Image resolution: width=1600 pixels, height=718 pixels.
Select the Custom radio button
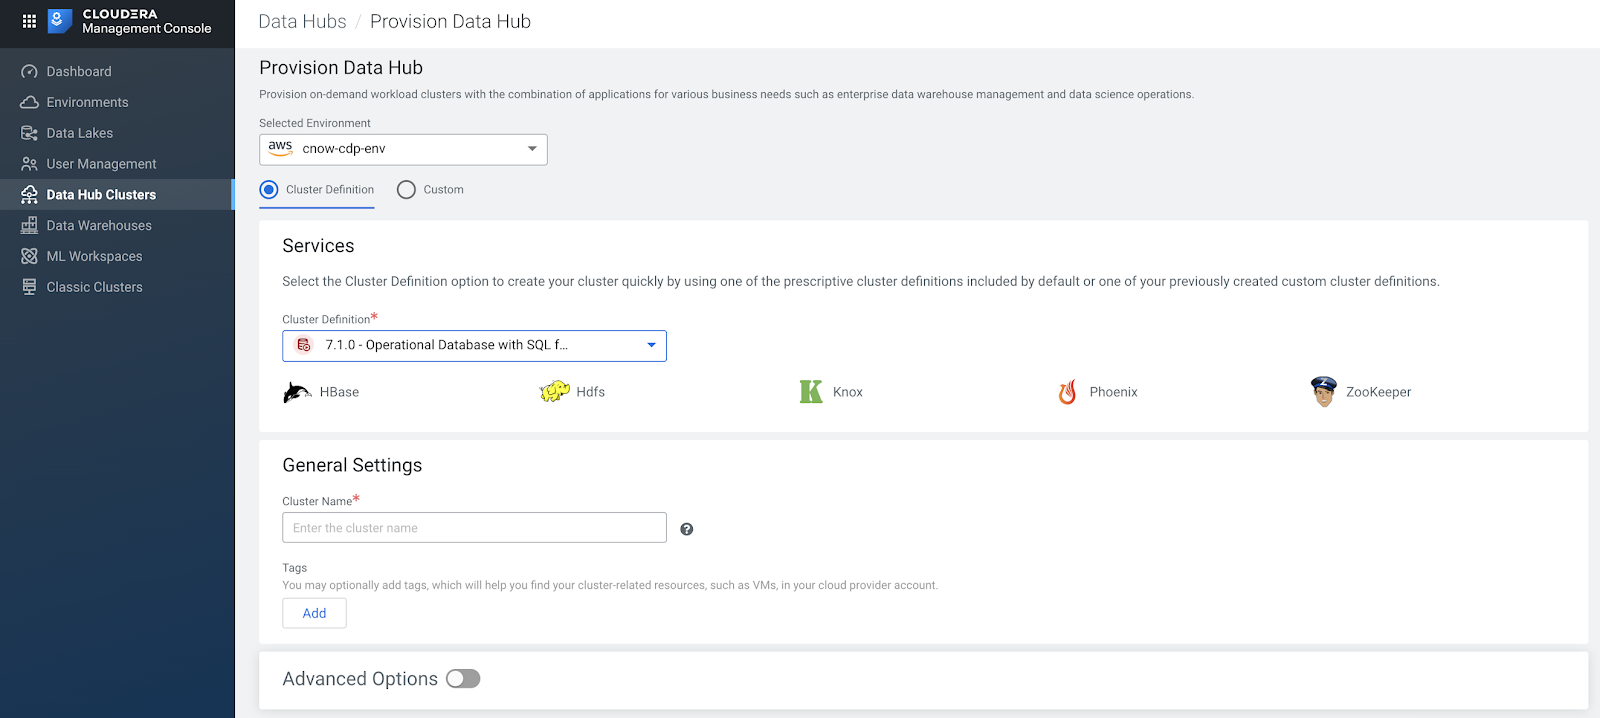[x=406, y=190]
